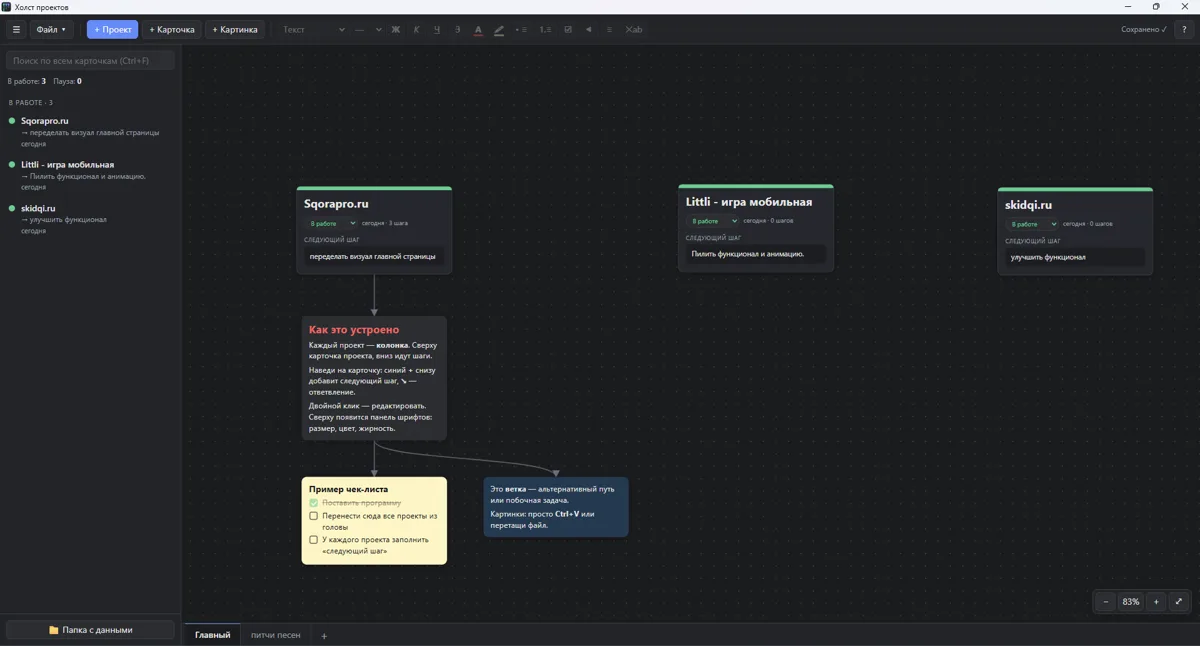Clear formatting with the Xab icon
Screen dimensions: 1200x646
click(634, 29)
